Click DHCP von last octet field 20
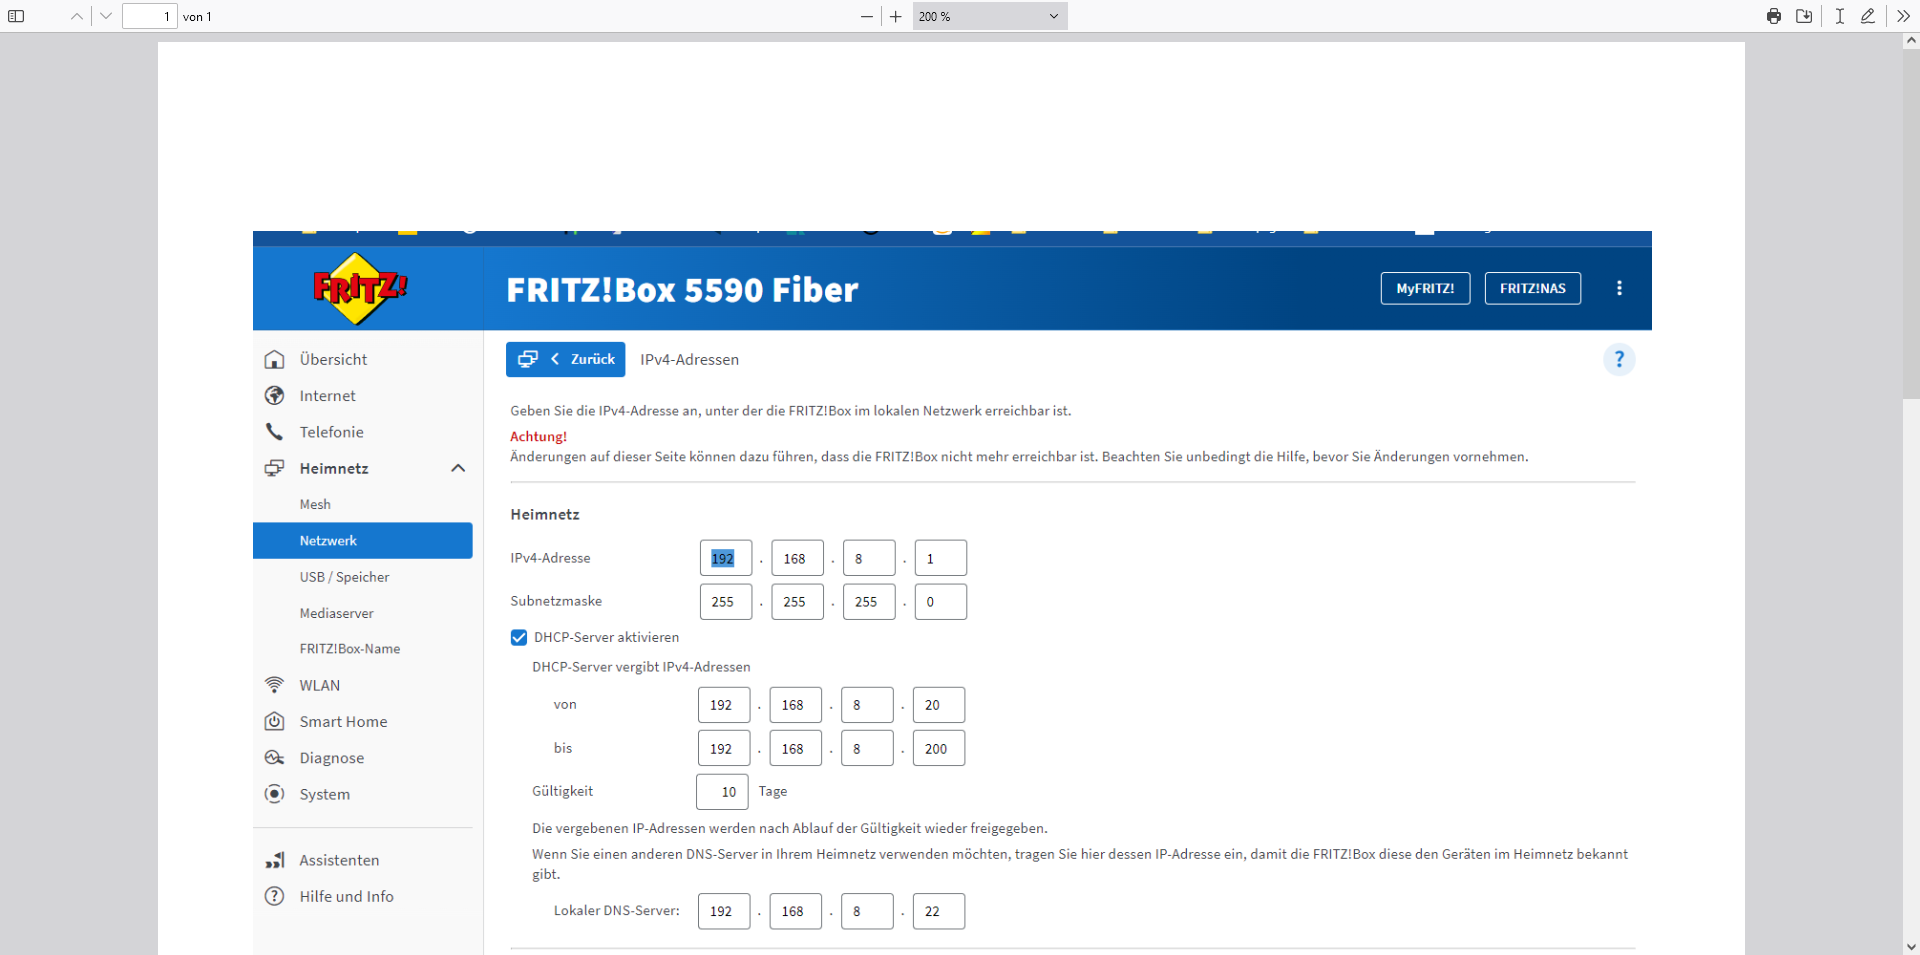Viewport: 1920px width, 955px height. 939,705
